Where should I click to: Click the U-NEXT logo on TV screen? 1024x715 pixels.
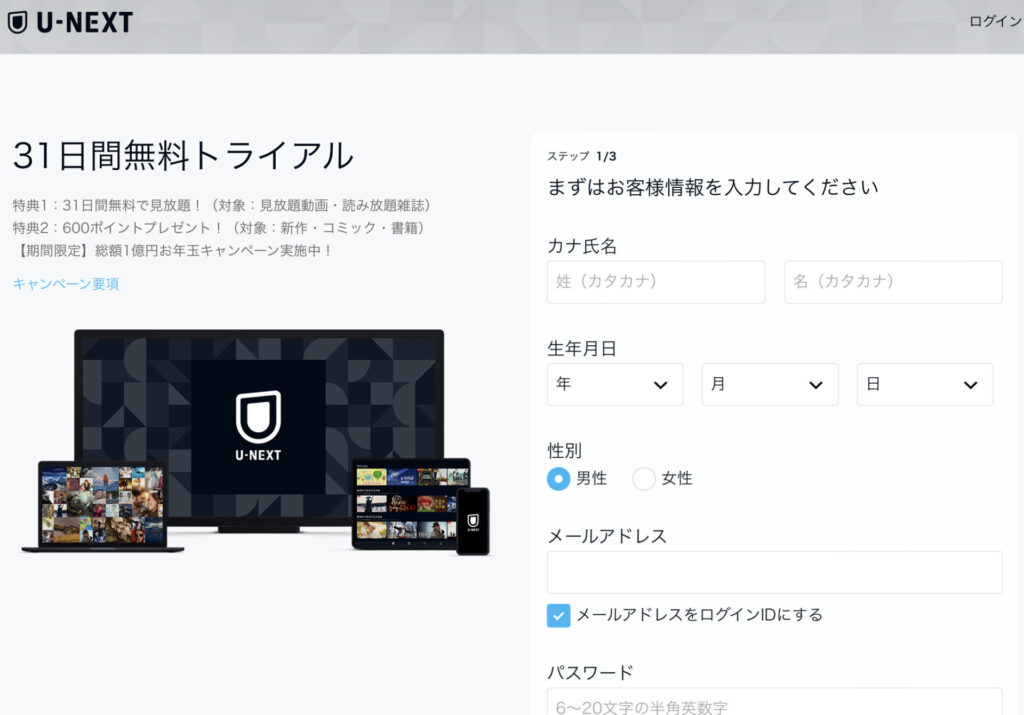click(258, 425)
